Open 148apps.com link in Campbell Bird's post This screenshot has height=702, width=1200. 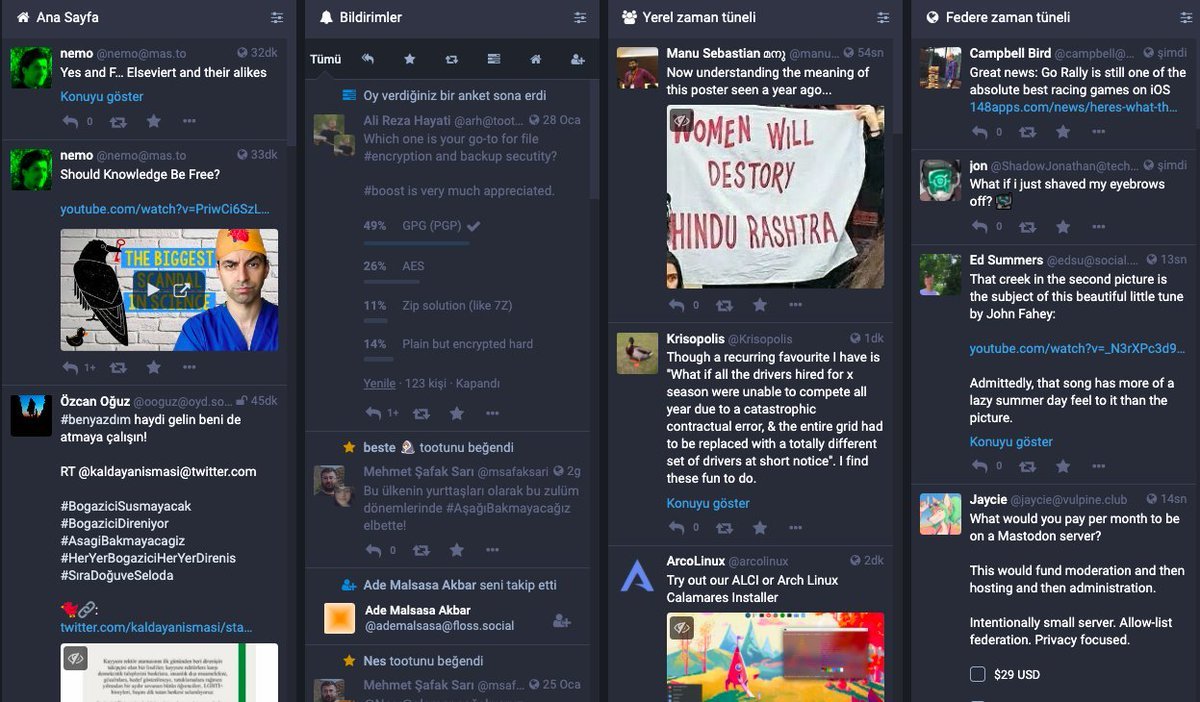tap(1074, 107)
